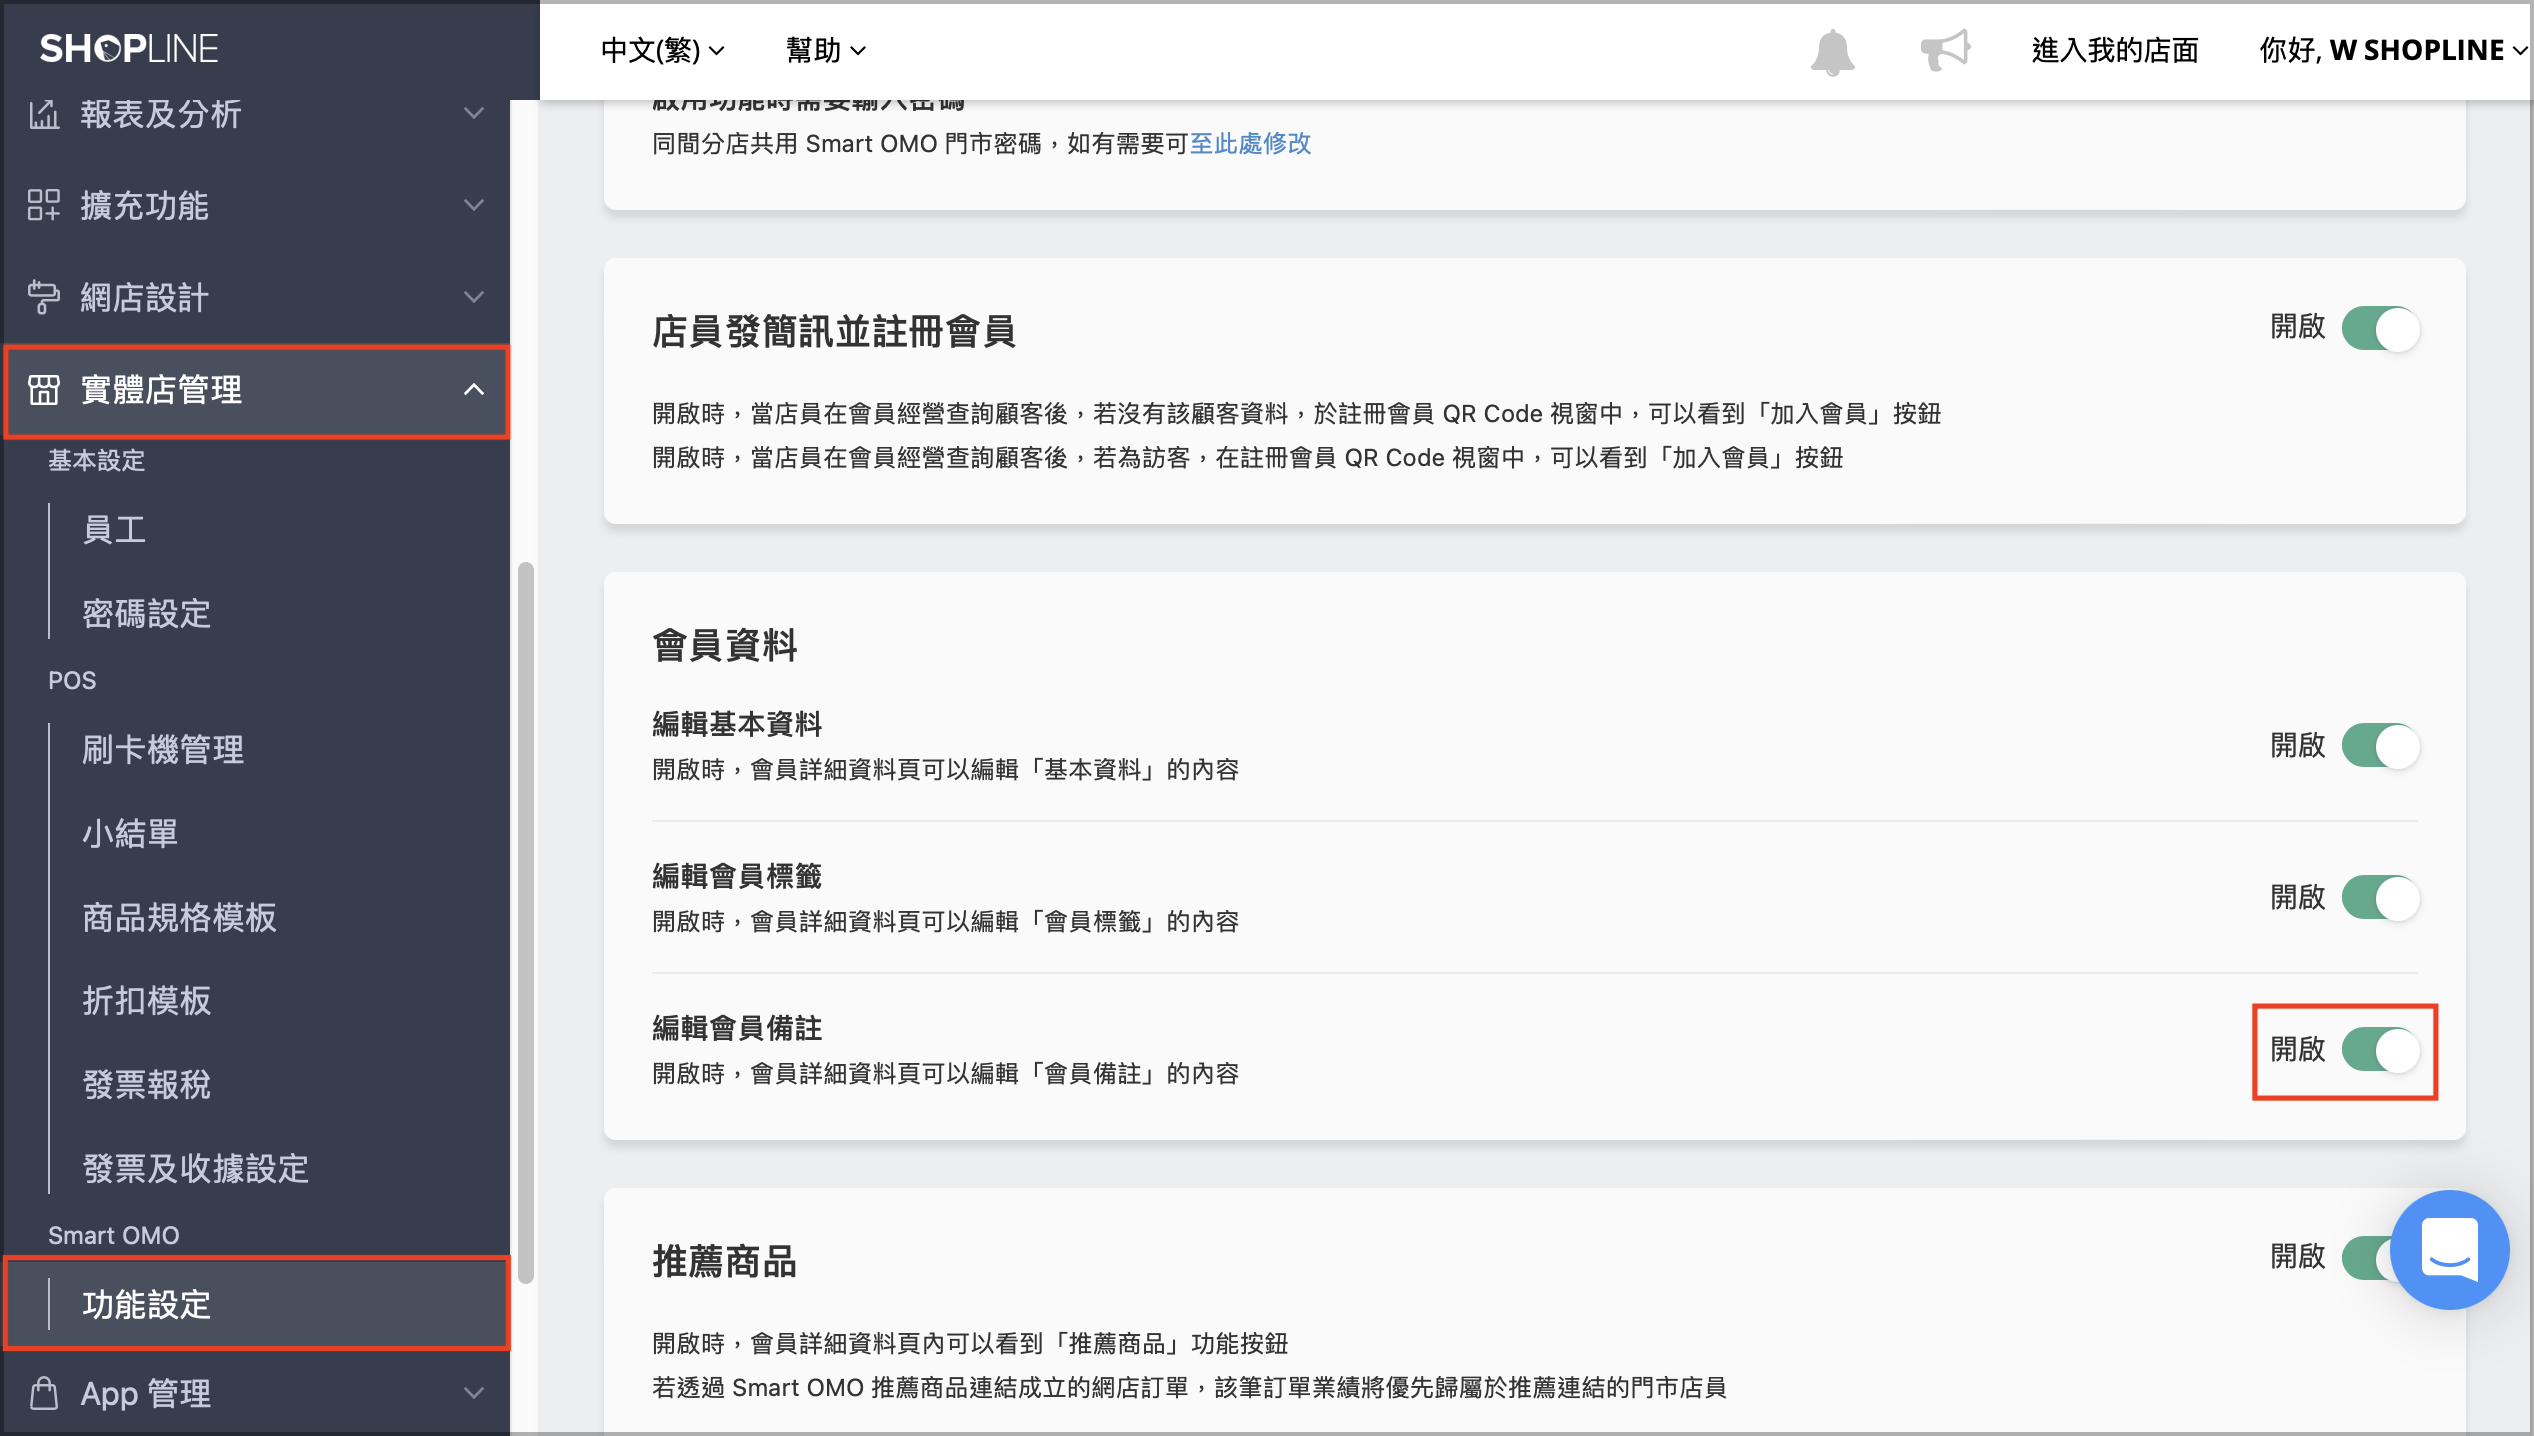Click the App 管理 bag icon
2534x1436 pixels.
(x=44, y=1392)
